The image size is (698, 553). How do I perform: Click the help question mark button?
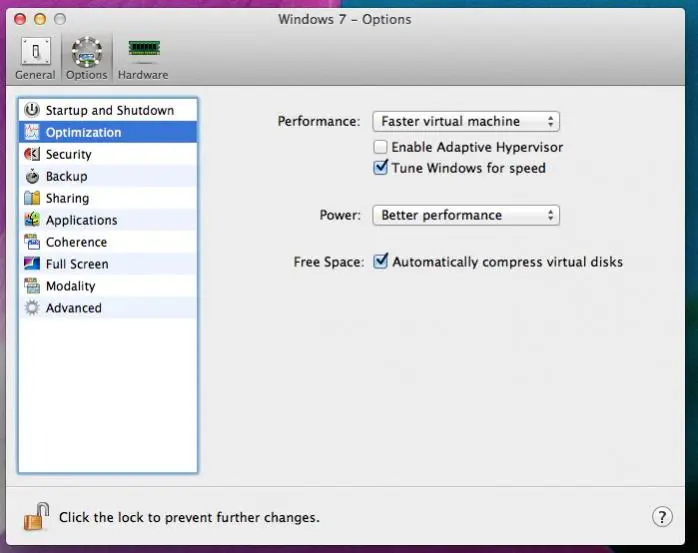tap(662, 517)
